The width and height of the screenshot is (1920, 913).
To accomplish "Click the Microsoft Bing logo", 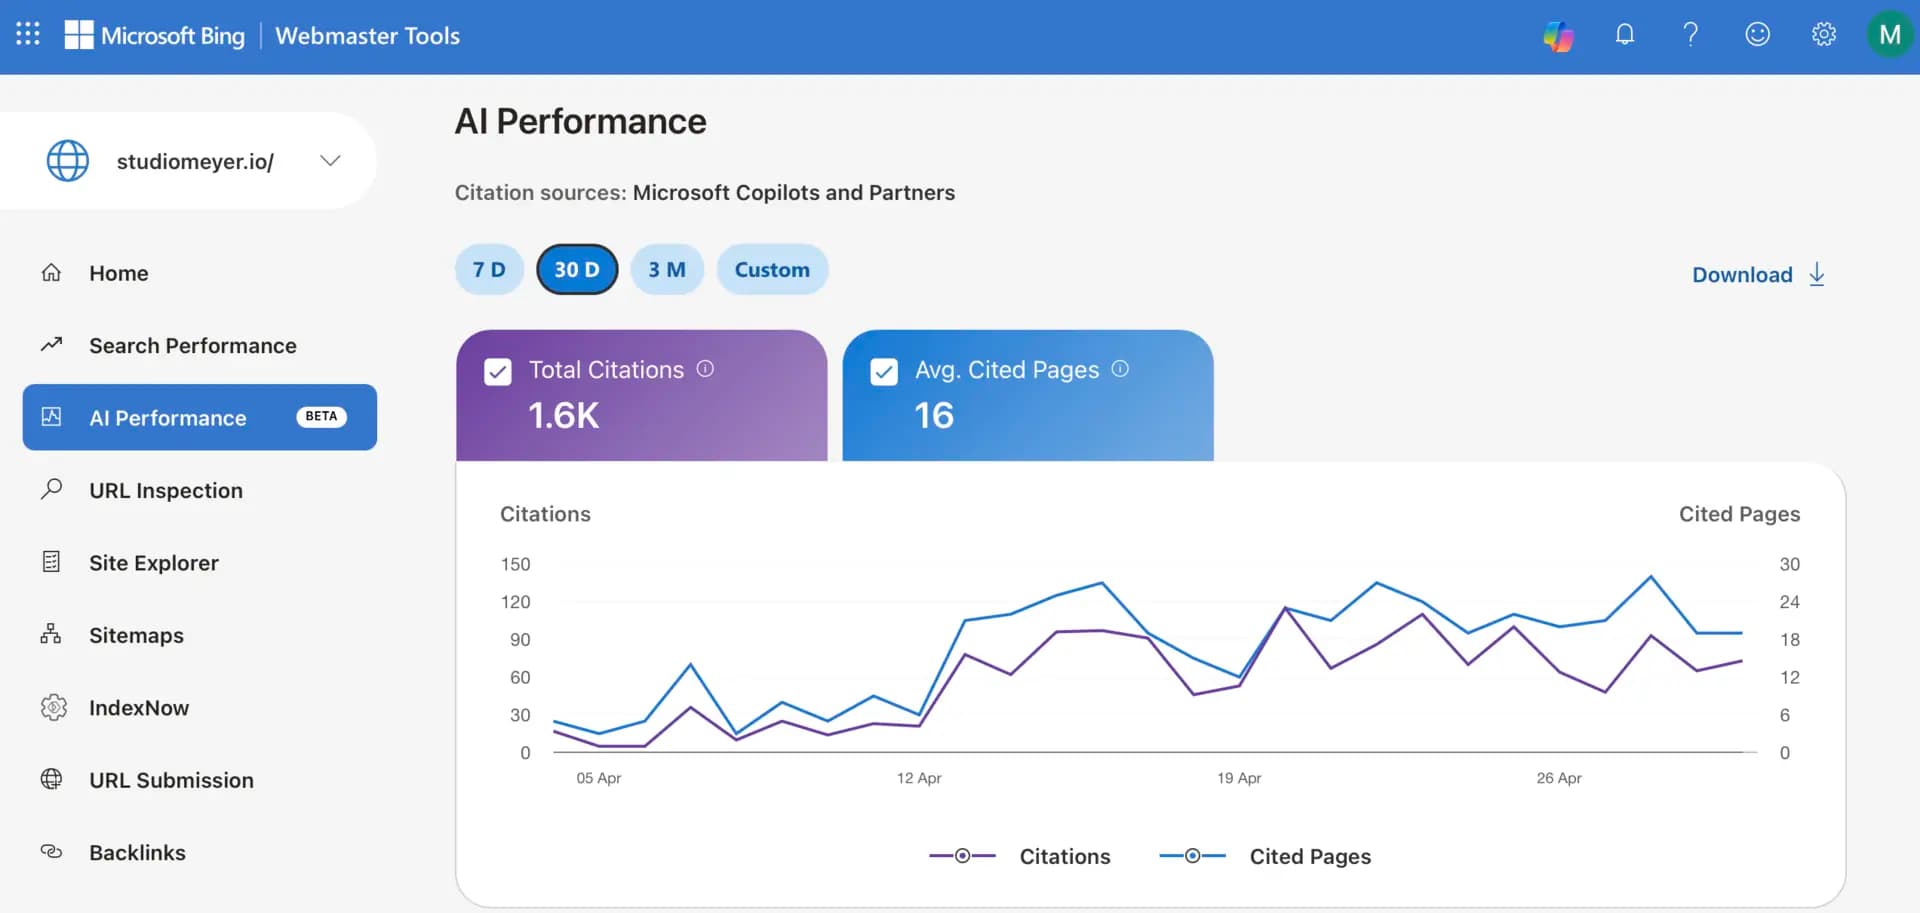I will coord(155,35).
